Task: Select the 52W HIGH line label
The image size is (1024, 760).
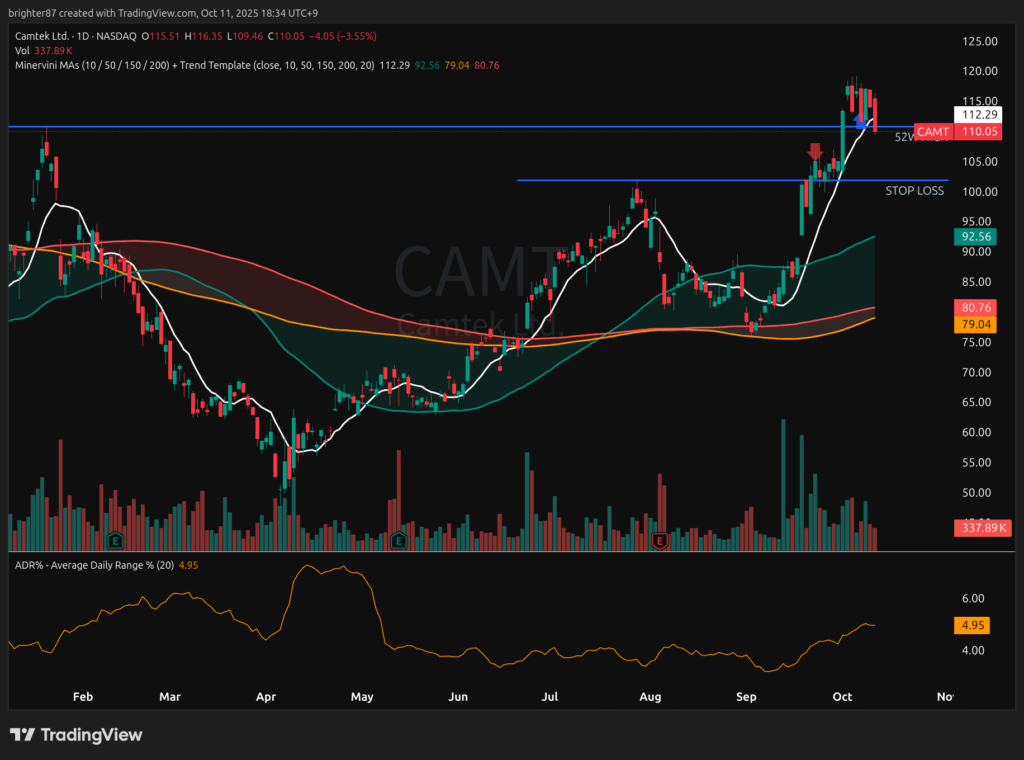Action: tap(916, 138)
